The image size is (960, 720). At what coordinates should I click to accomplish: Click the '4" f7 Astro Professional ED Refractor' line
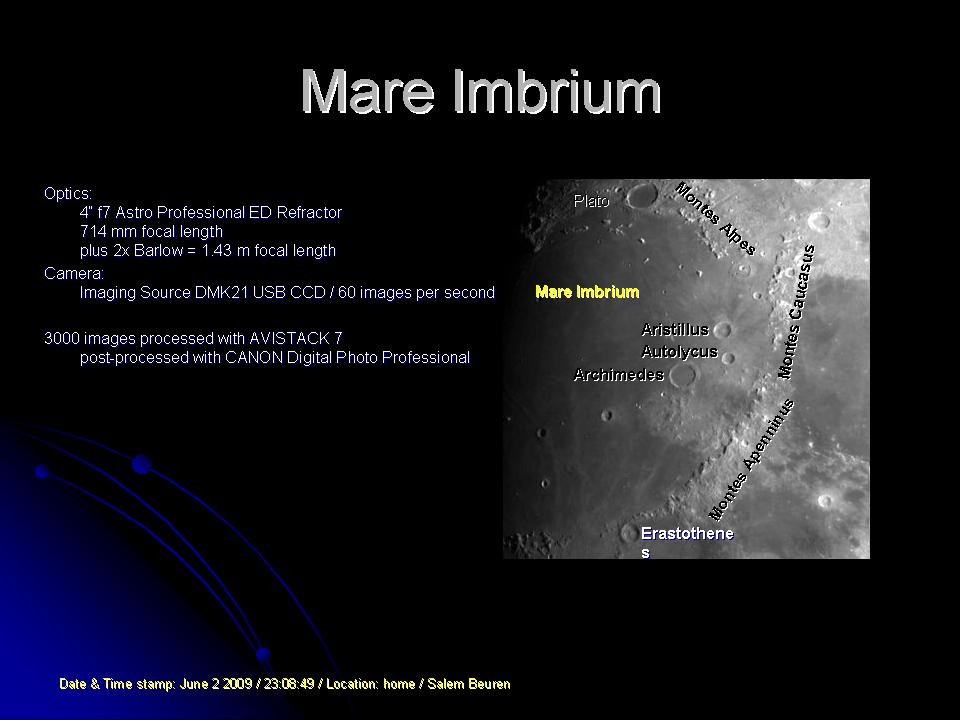pyautogui.click(x=210, y=212)
